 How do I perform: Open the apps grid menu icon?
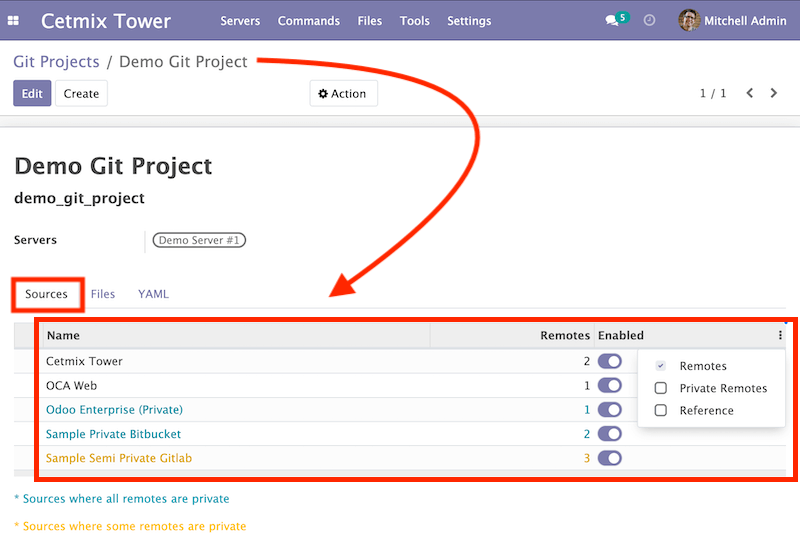pos(13,20)
